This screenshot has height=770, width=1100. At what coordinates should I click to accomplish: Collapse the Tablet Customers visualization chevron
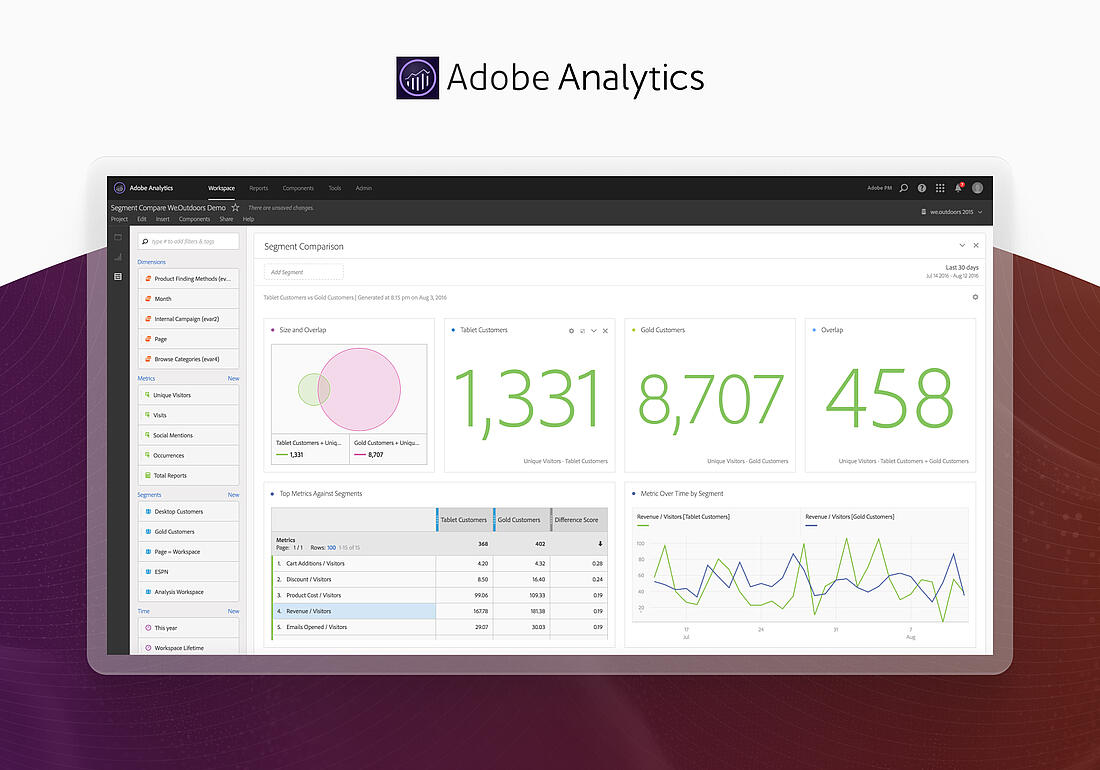tap(593, 330)
